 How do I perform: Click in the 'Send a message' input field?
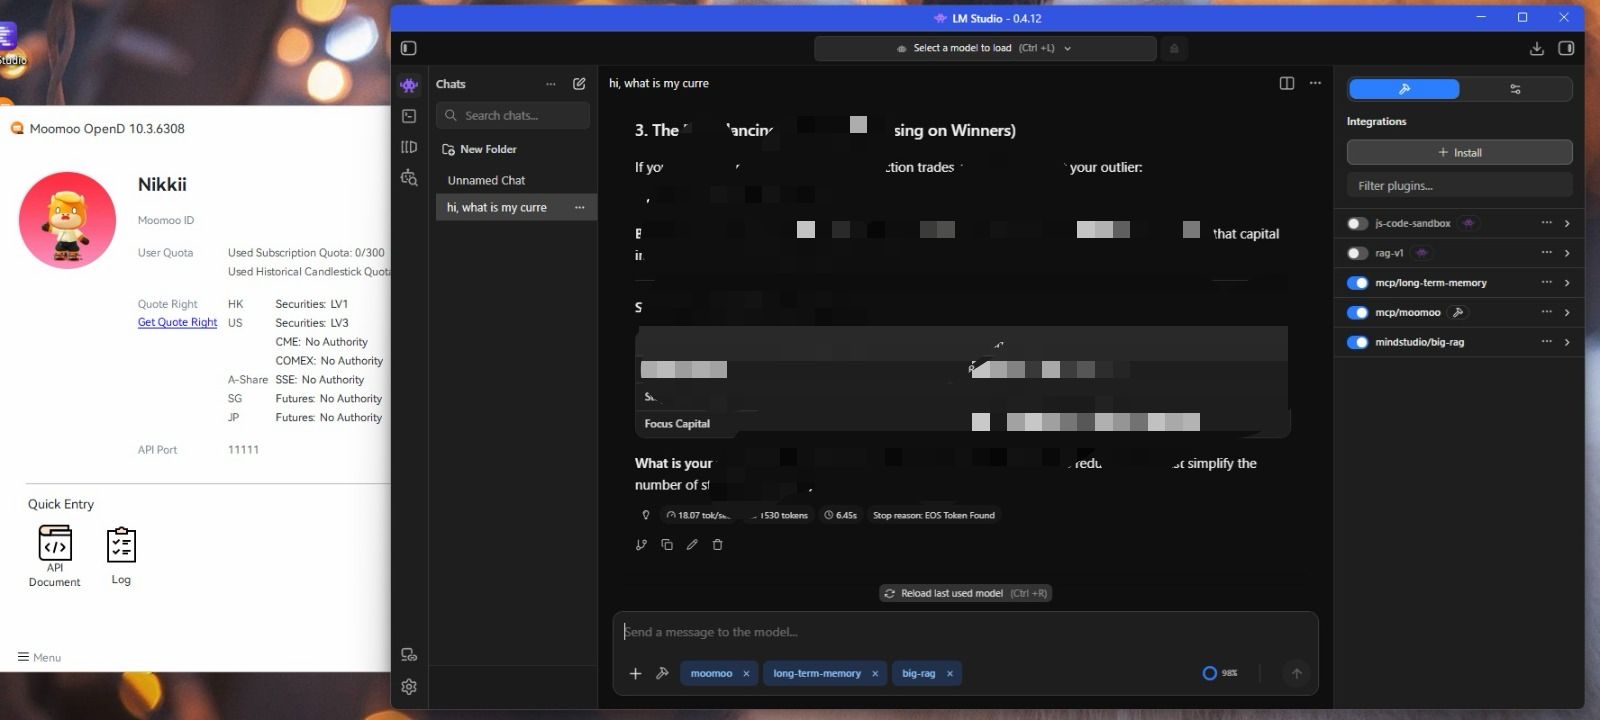click(965, 632)
